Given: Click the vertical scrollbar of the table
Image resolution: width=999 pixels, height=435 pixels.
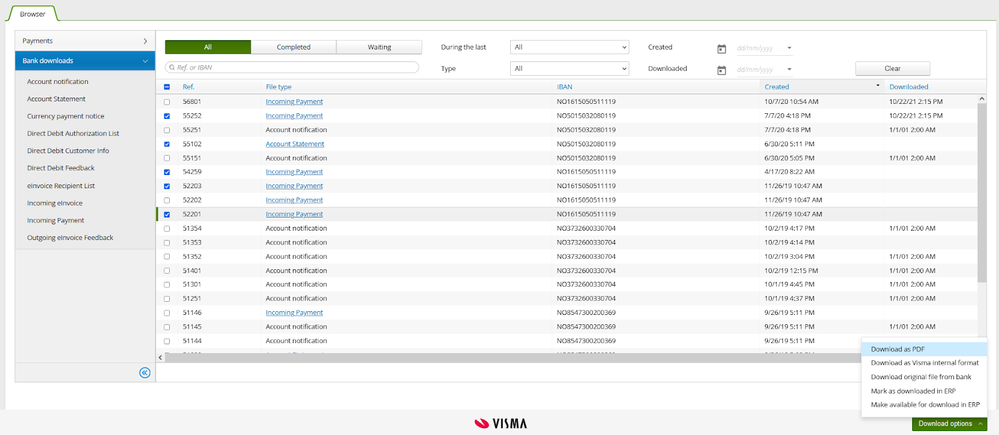Looking at the screenshot, I should (982, 194).
